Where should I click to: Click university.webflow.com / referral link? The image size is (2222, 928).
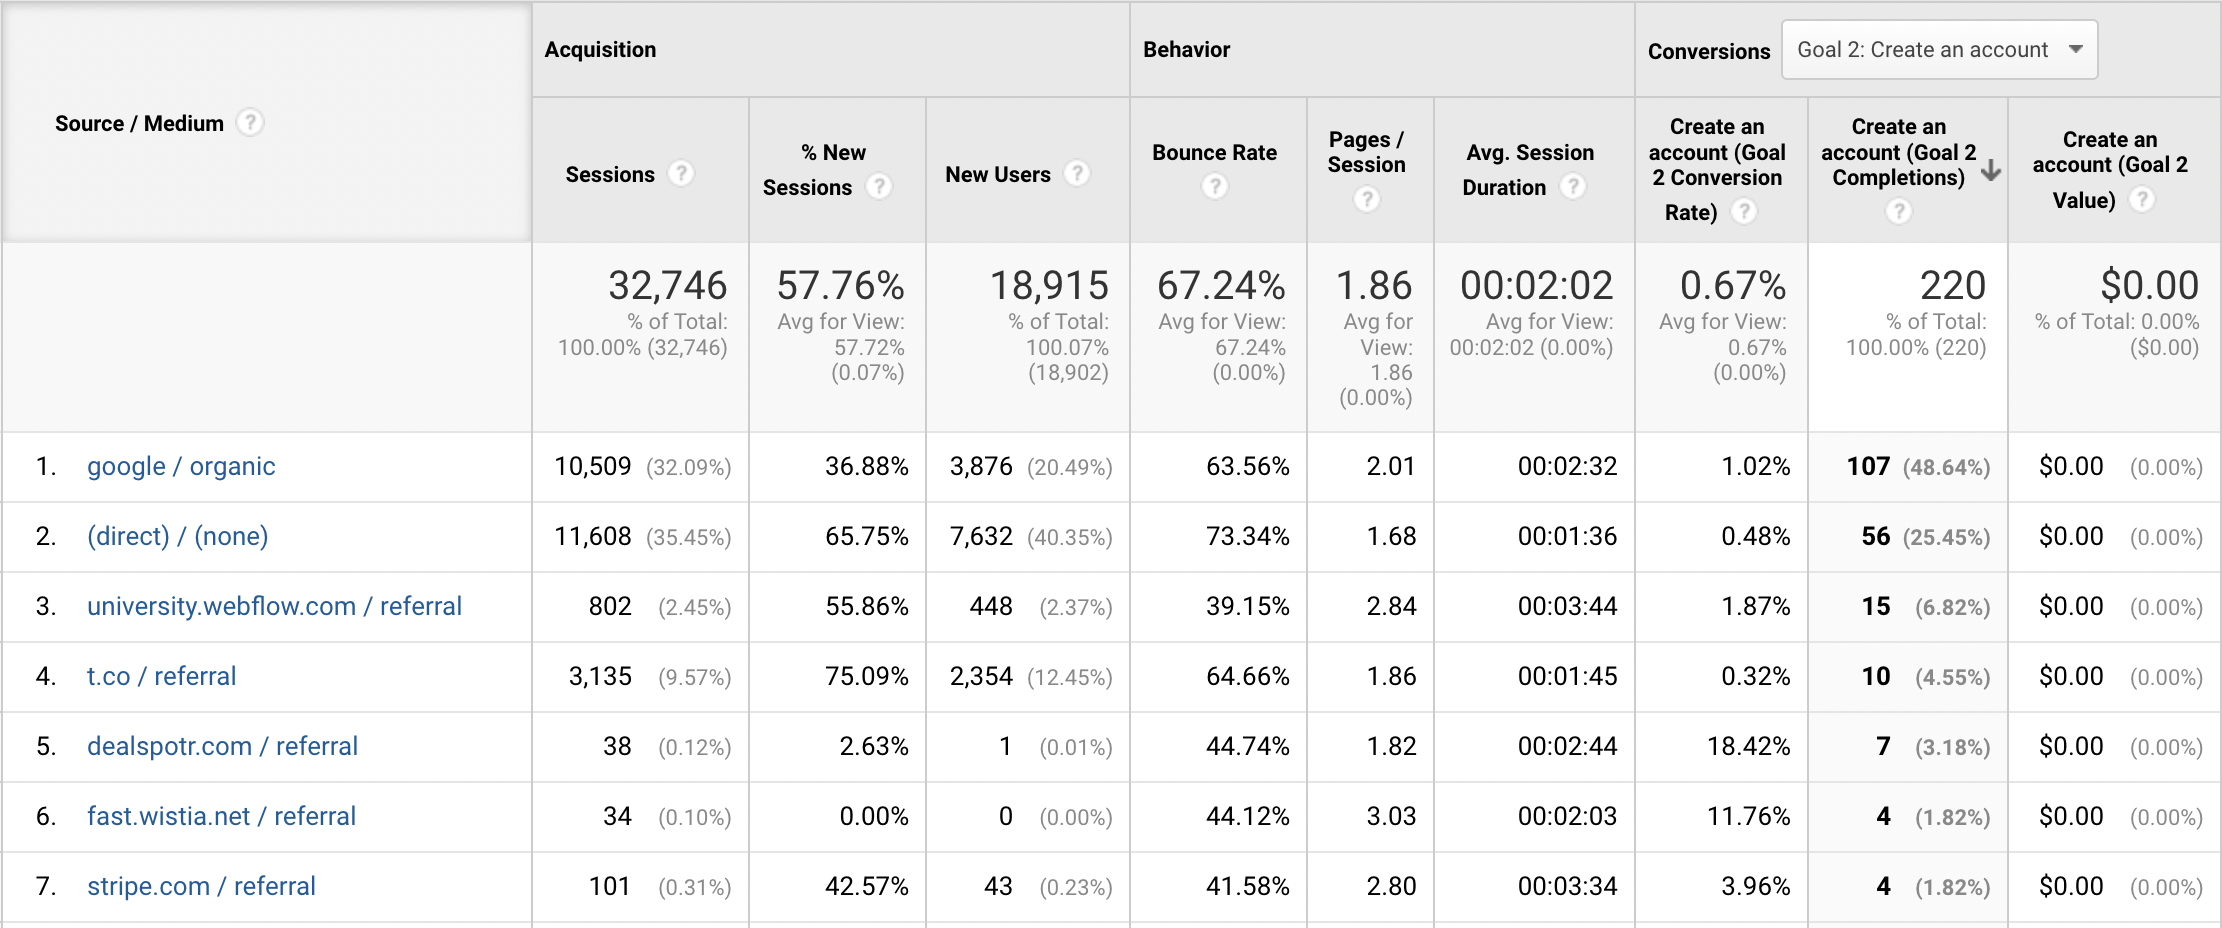(274, 607)
